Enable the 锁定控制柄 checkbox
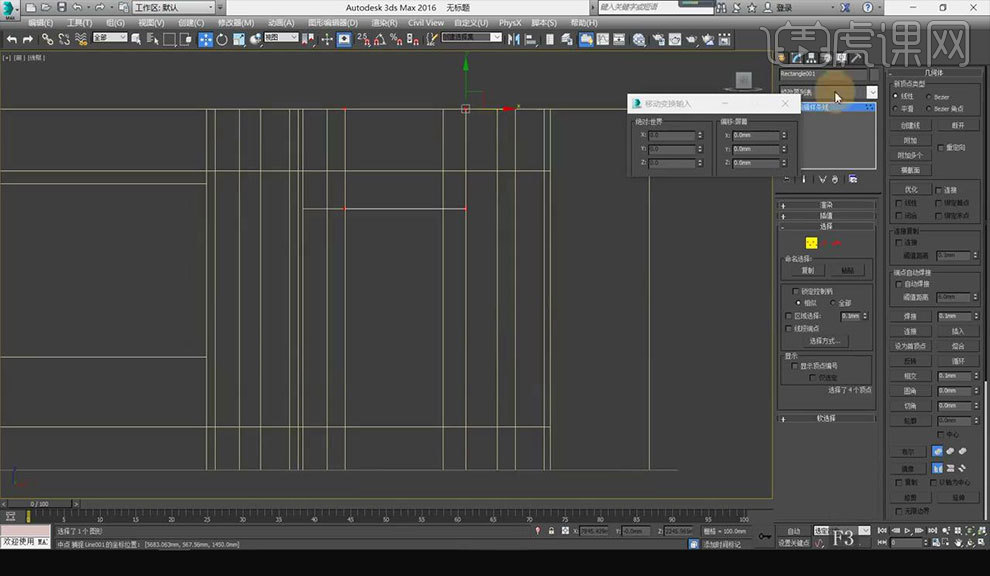 pyautogui.click(x=795, y=291)
